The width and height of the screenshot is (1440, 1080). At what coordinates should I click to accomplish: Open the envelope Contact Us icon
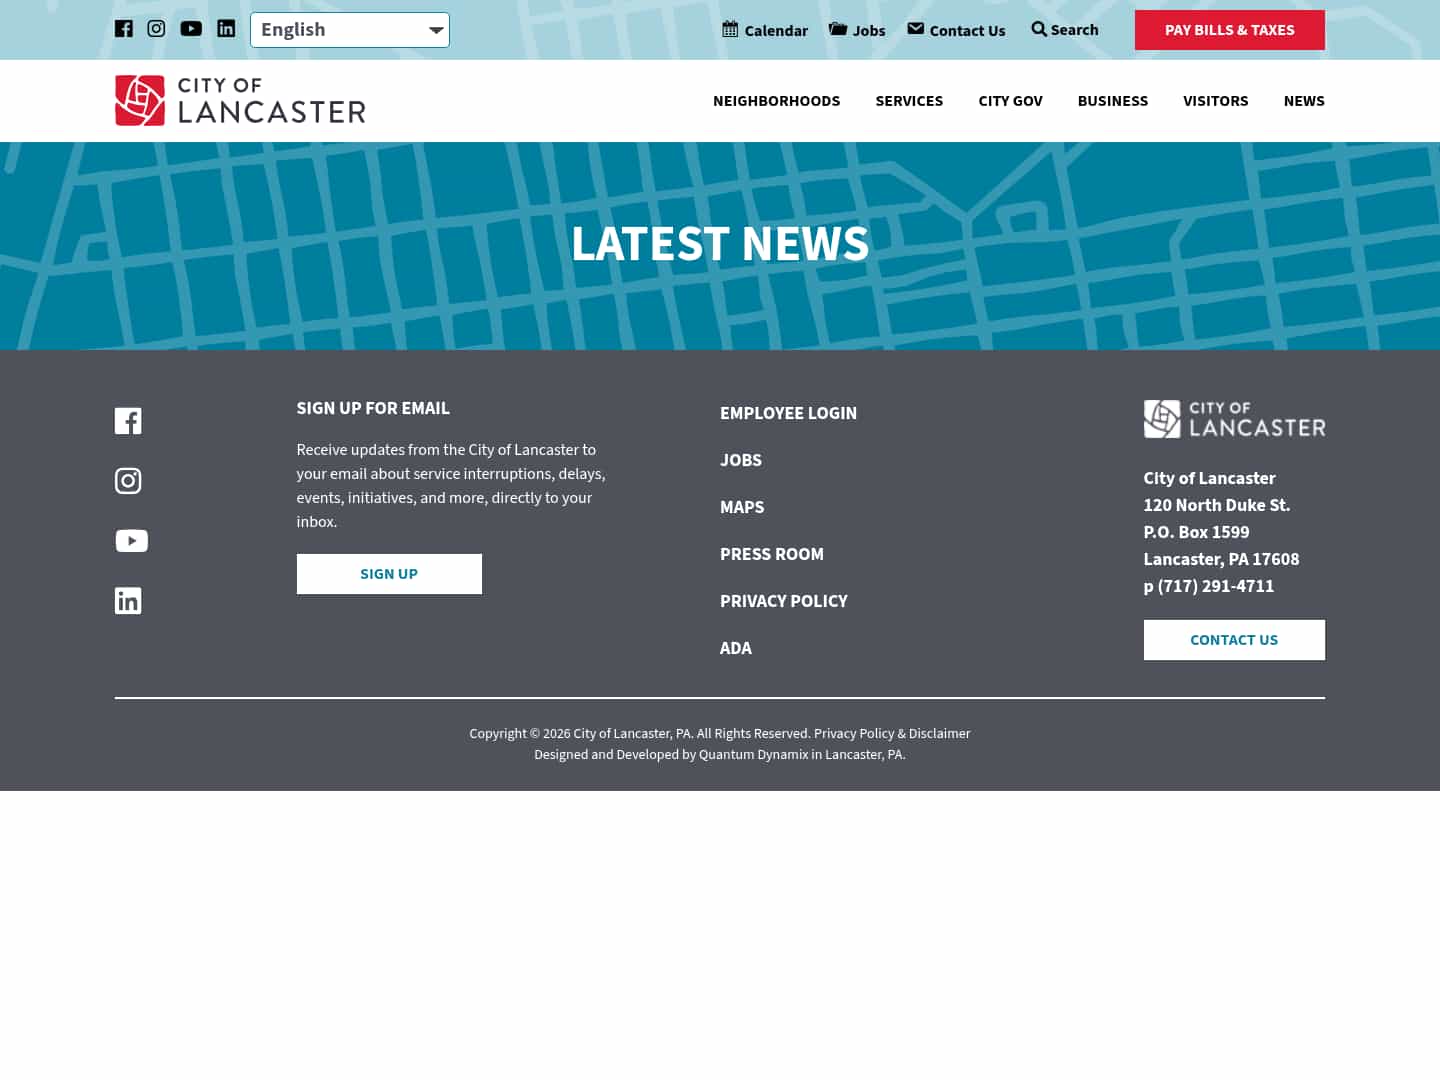tap(915, 29)
